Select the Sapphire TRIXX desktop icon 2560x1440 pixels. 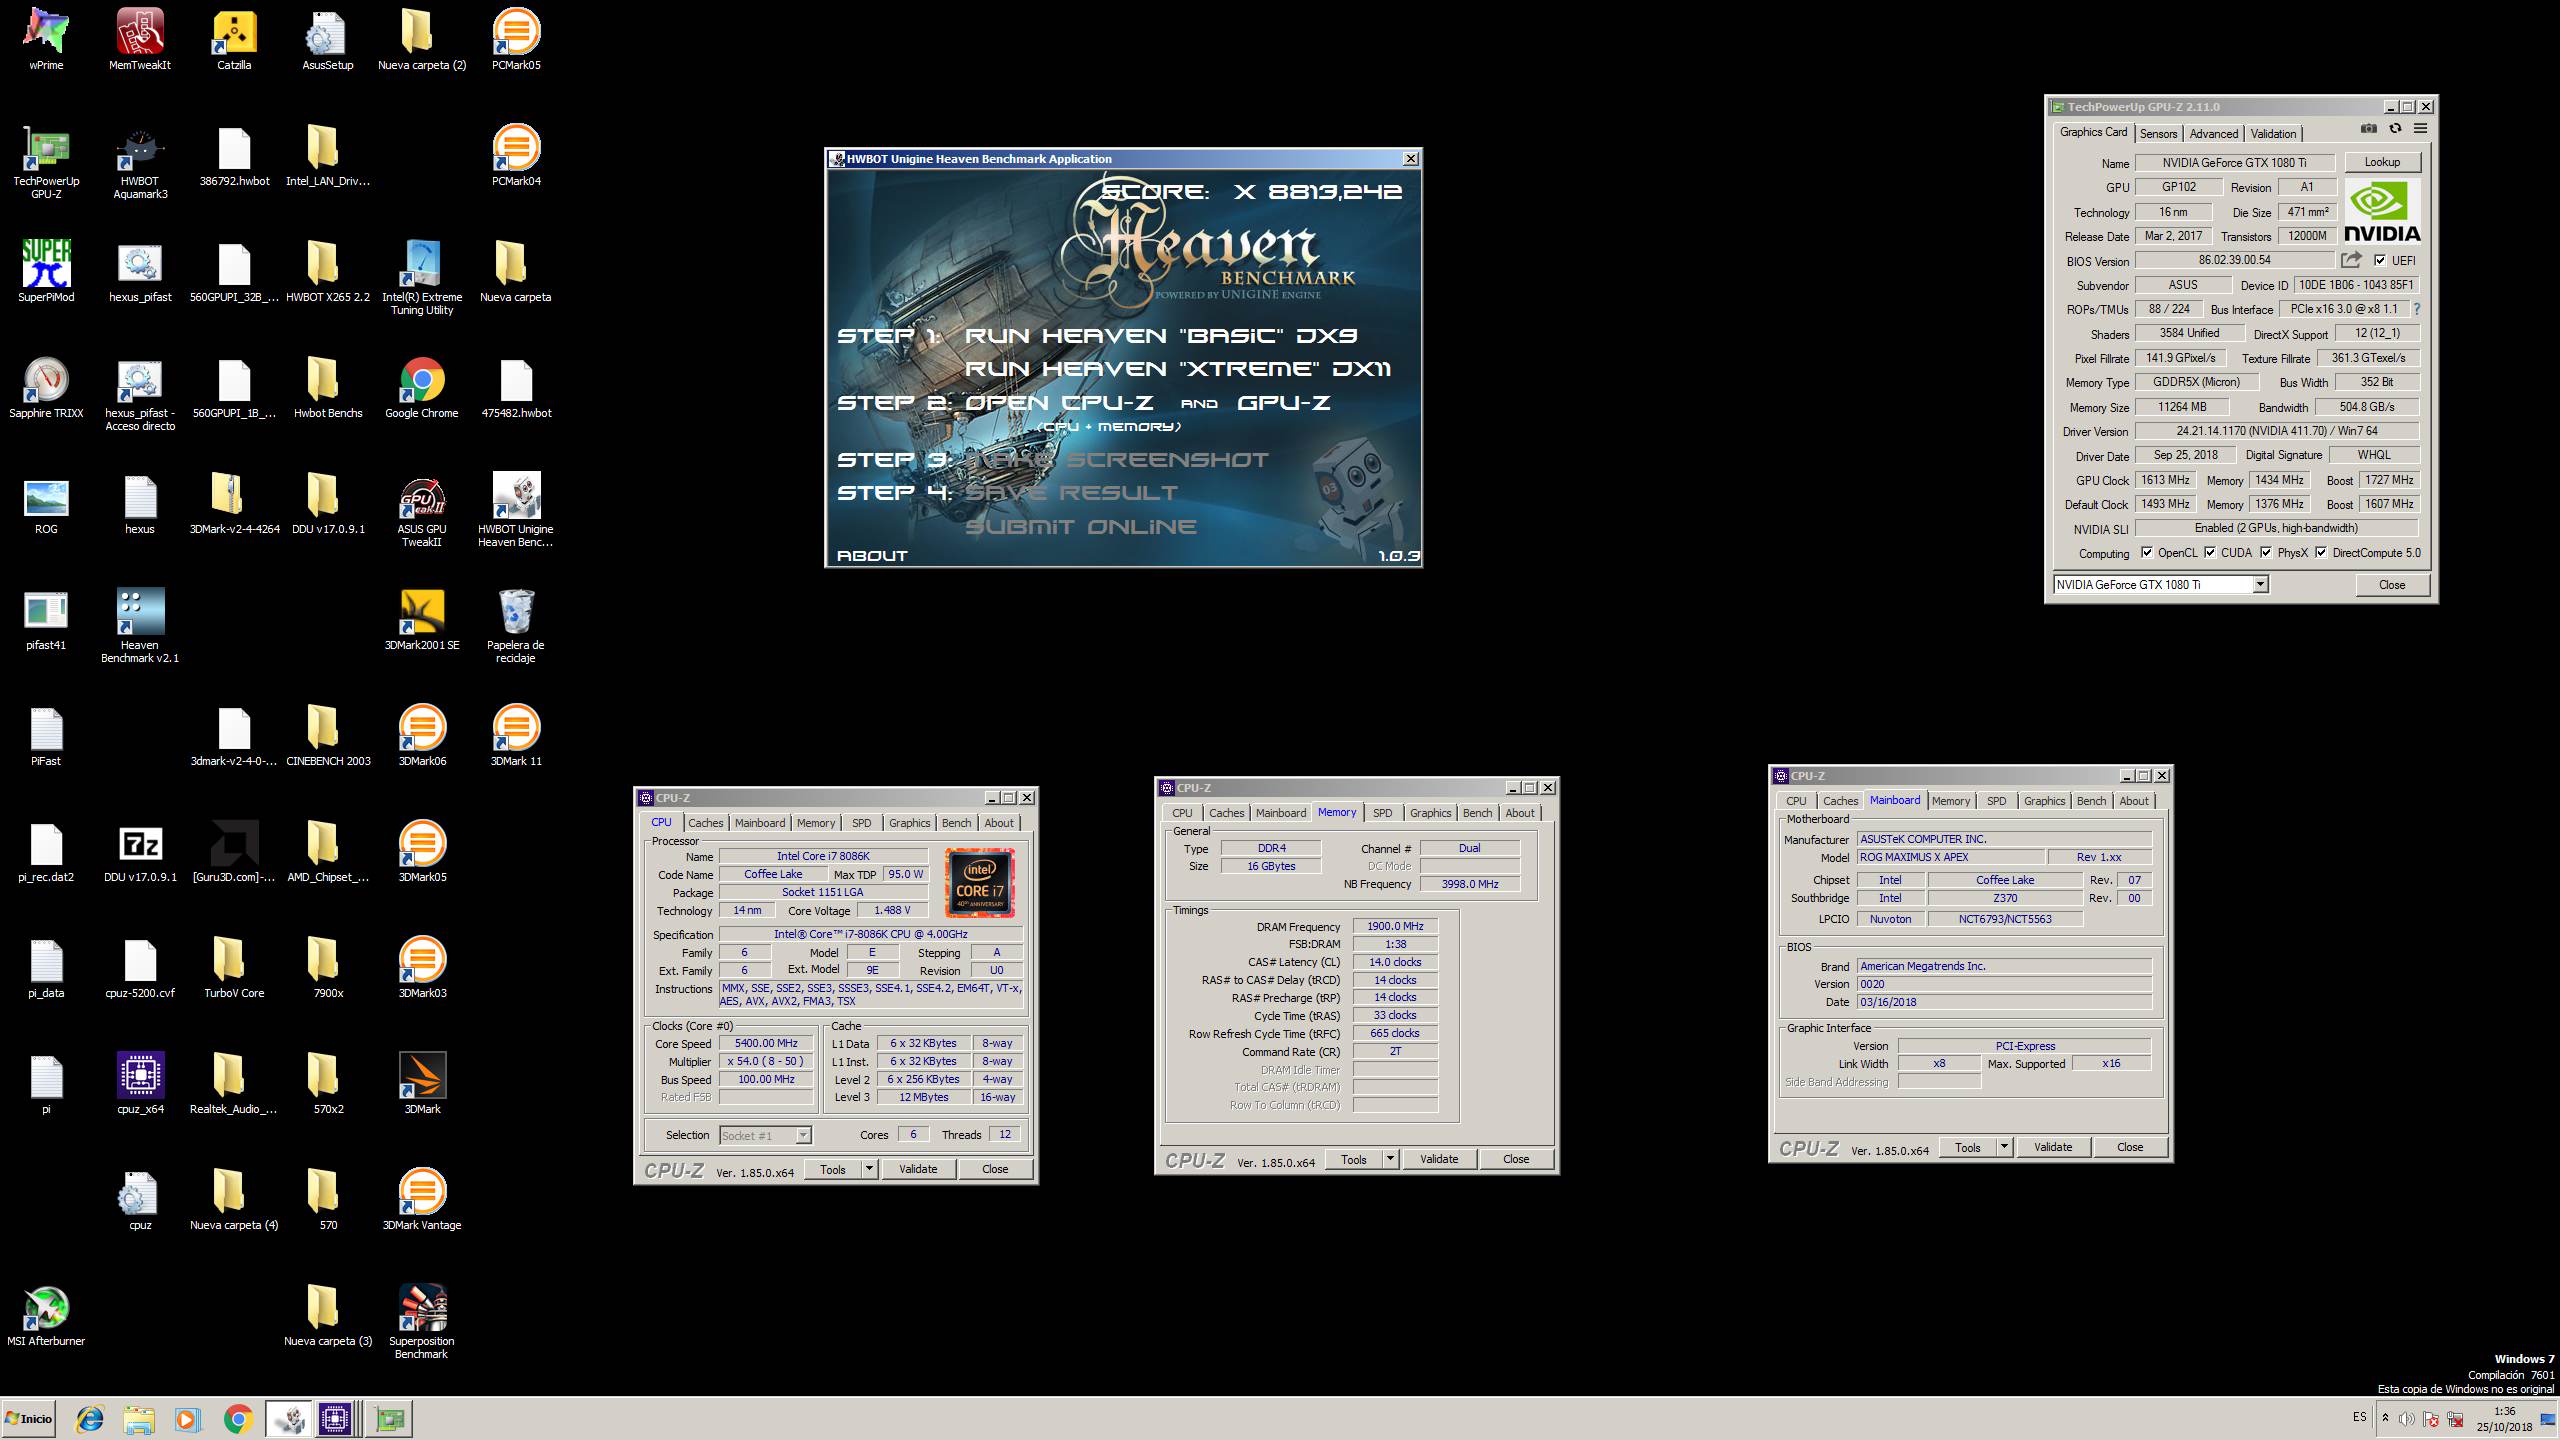(46, 386)
